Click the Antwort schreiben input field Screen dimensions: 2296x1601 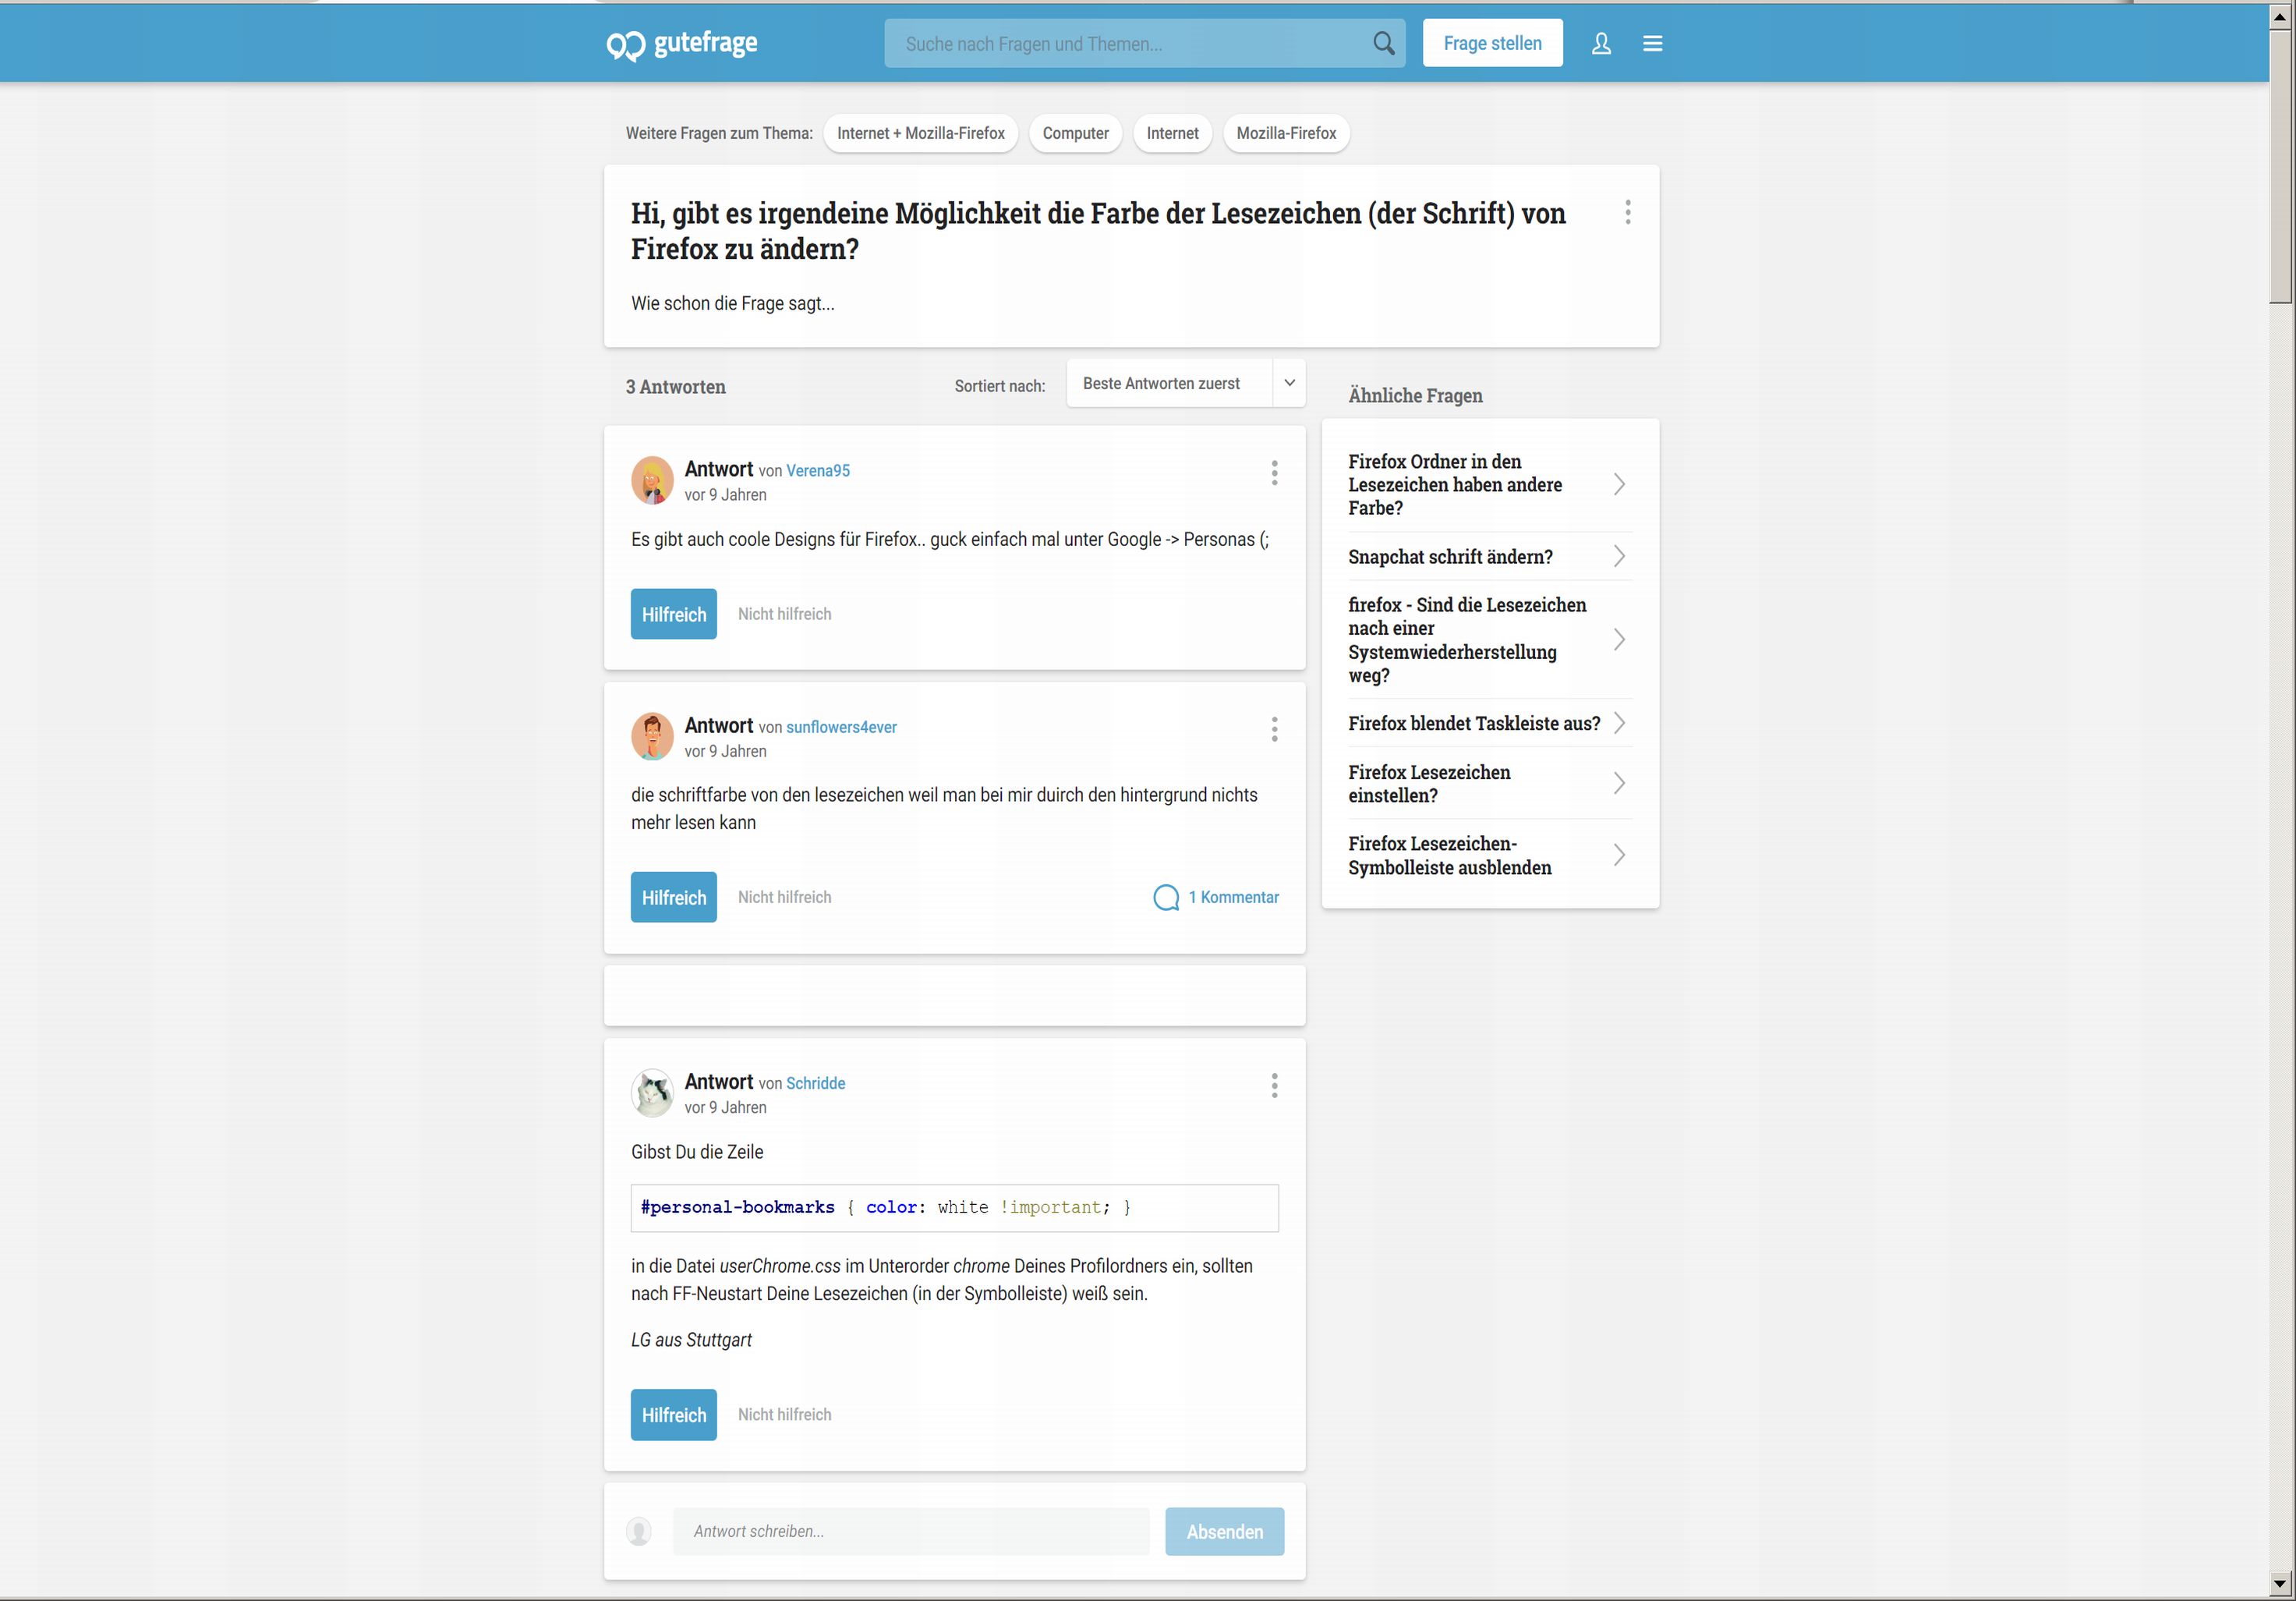coord(910,1531)
